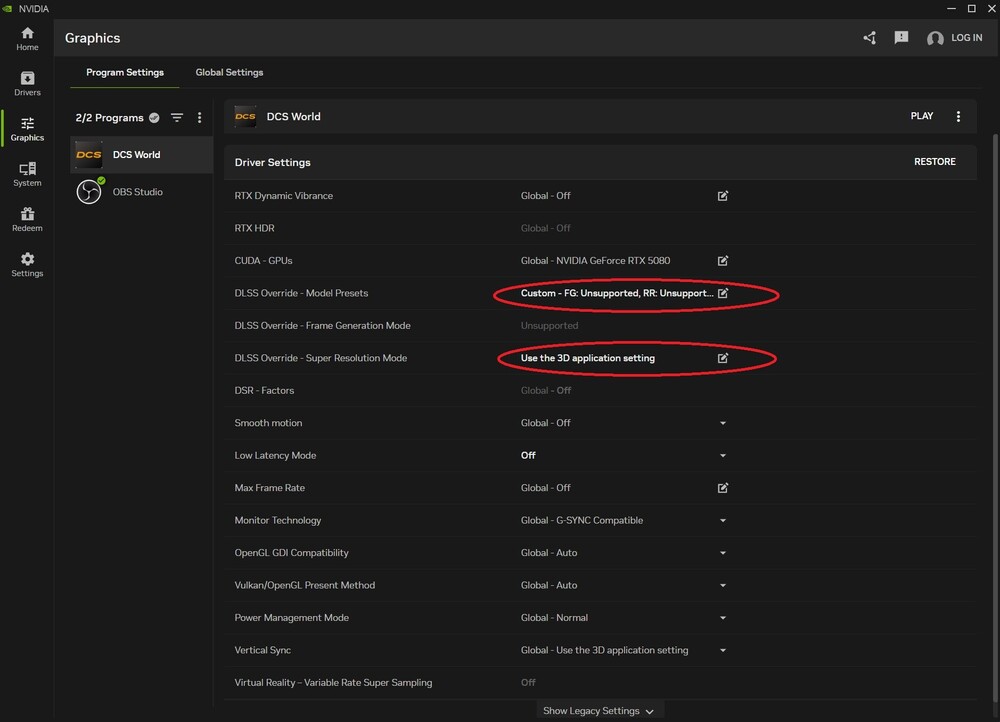Select the Program Settings tab

pyautogui.click(x=125, y=73)
